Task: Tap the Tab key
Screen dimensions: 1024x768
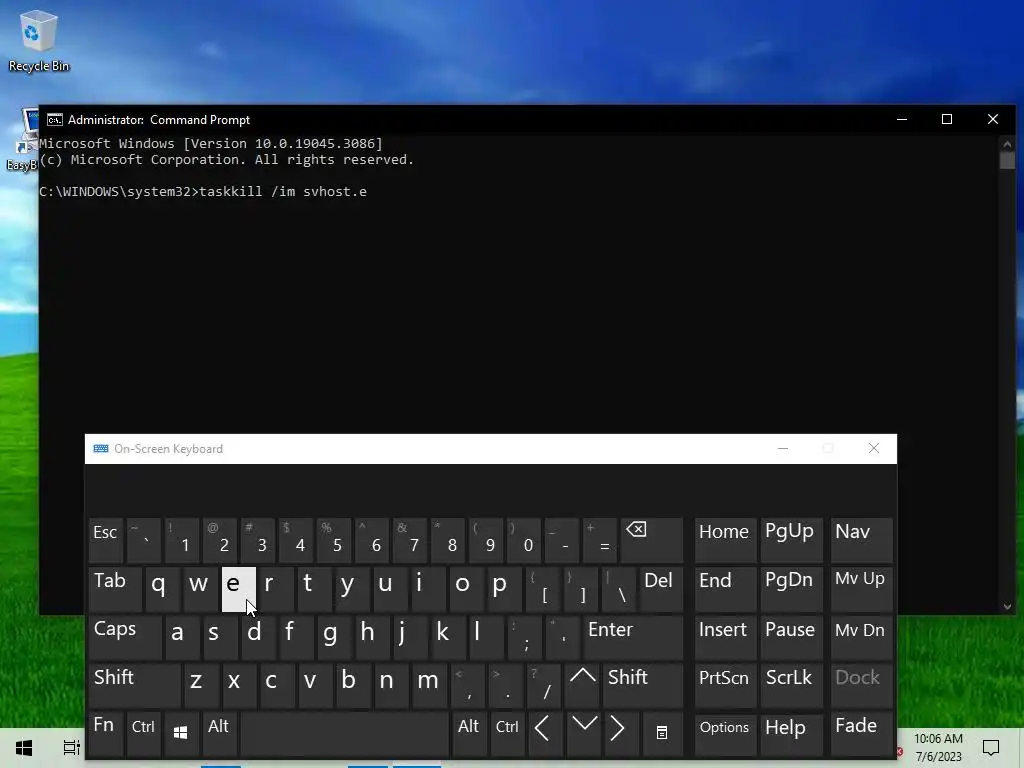Action: [115, 589]
